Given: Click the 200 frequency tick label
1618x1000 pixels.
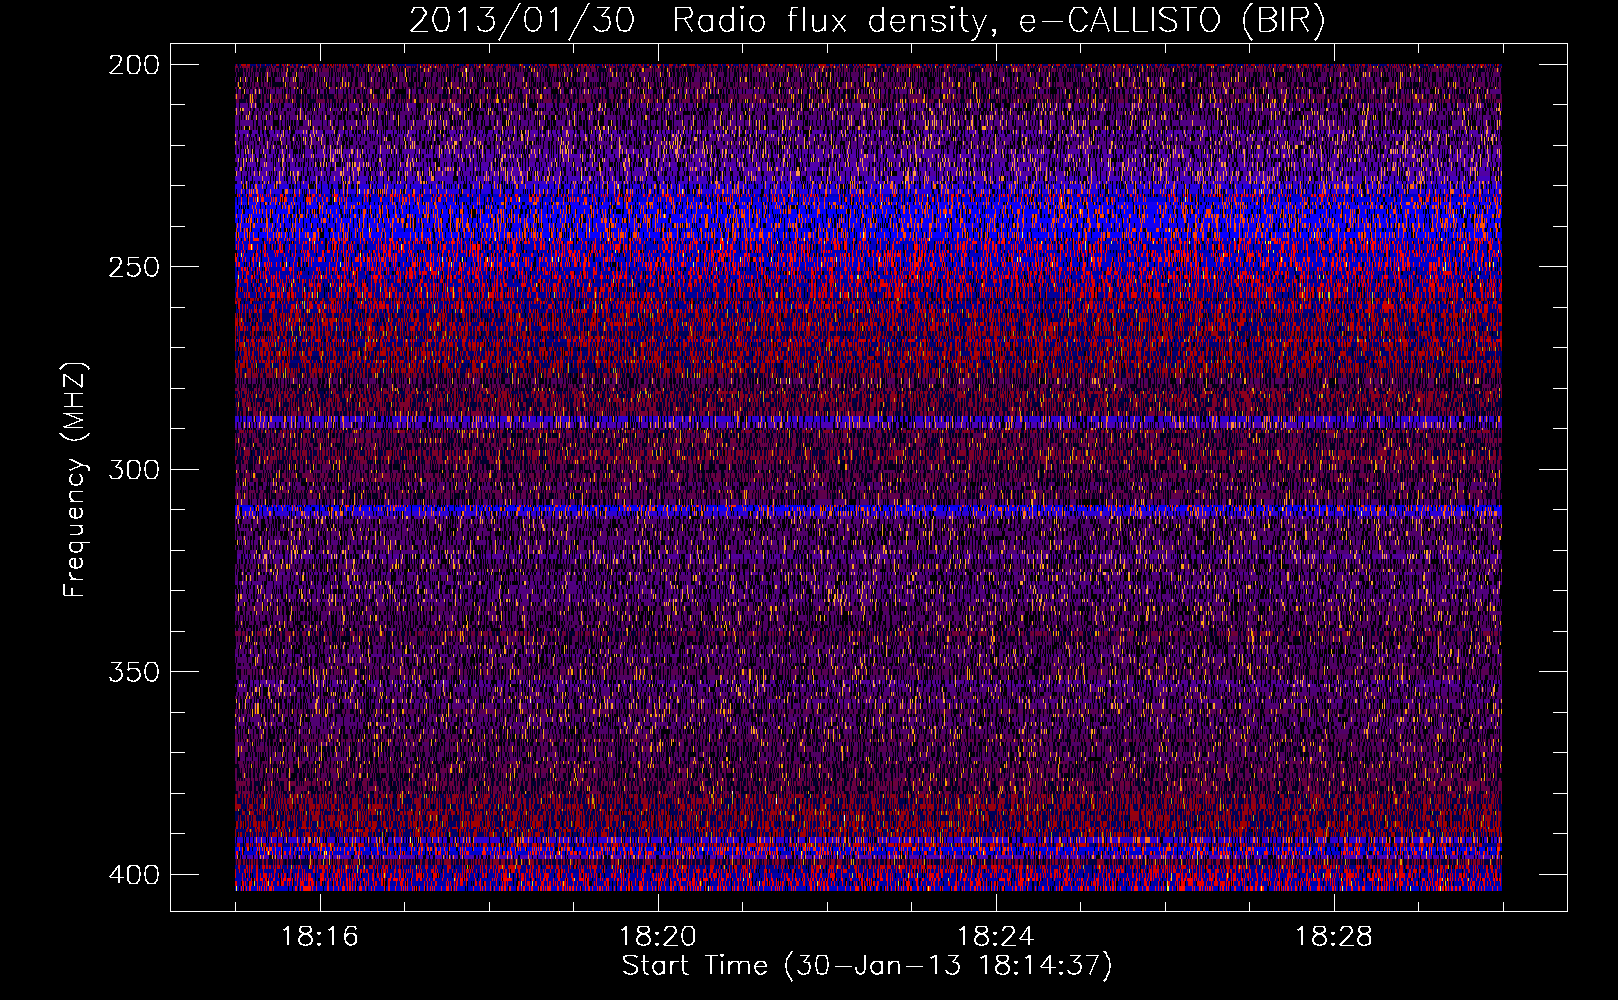Looking at the screenshot, I should 134,64.
